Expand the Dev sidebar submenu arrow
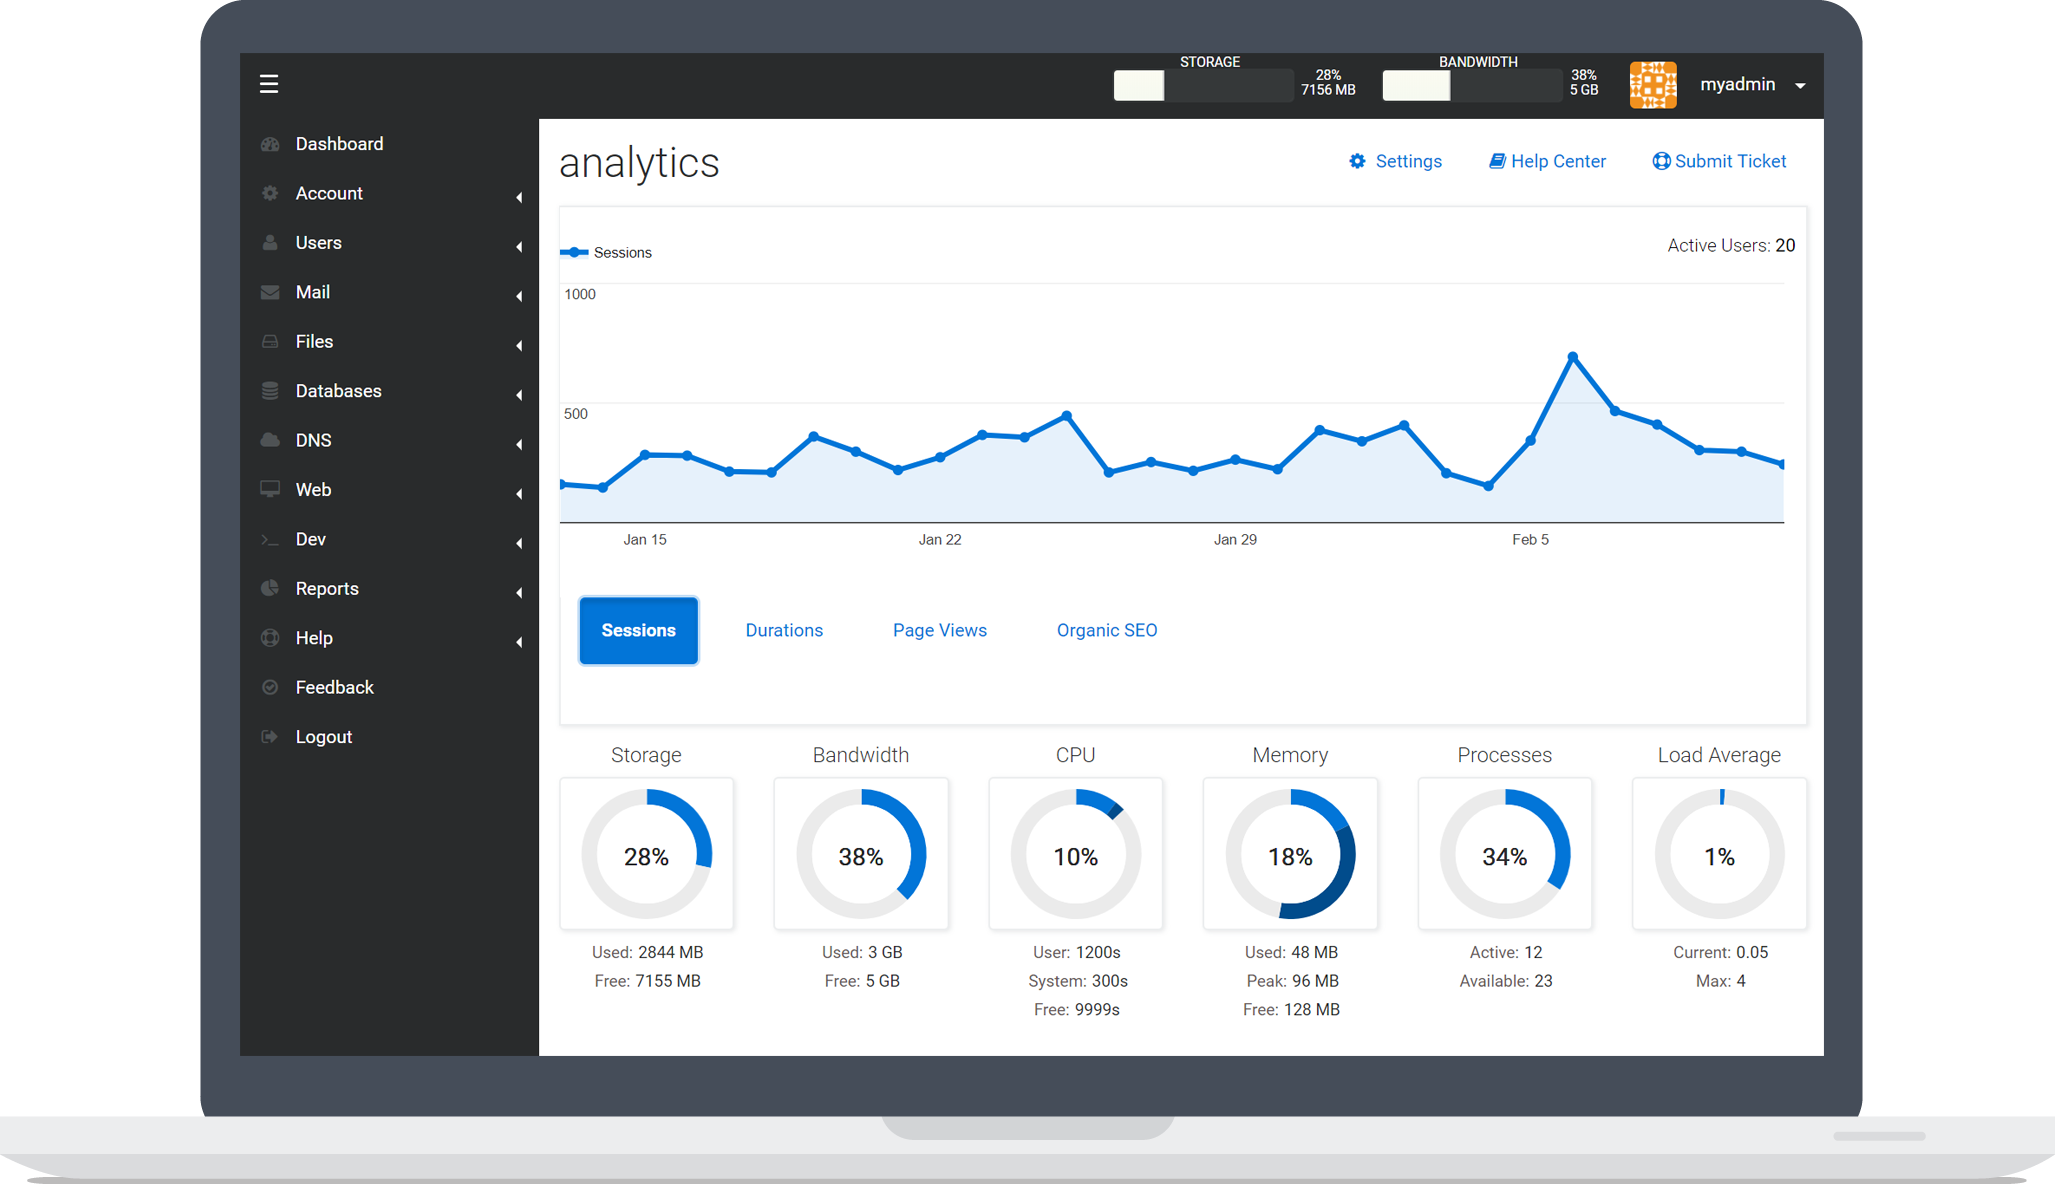 [x=519, y=543]
